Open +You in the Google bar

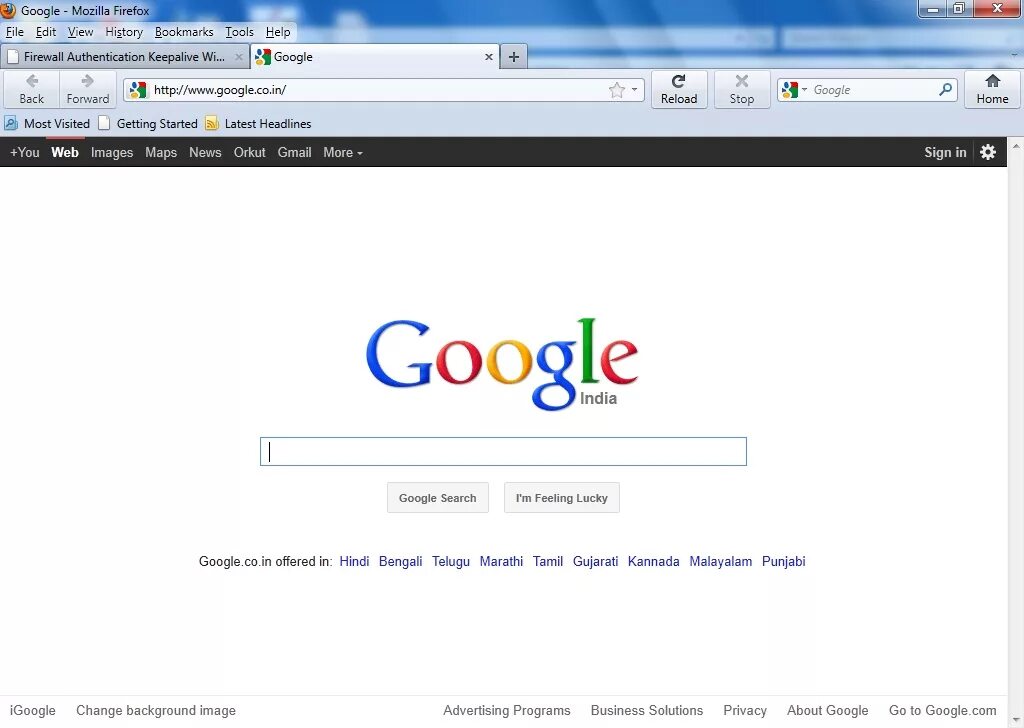pos(25,152)
